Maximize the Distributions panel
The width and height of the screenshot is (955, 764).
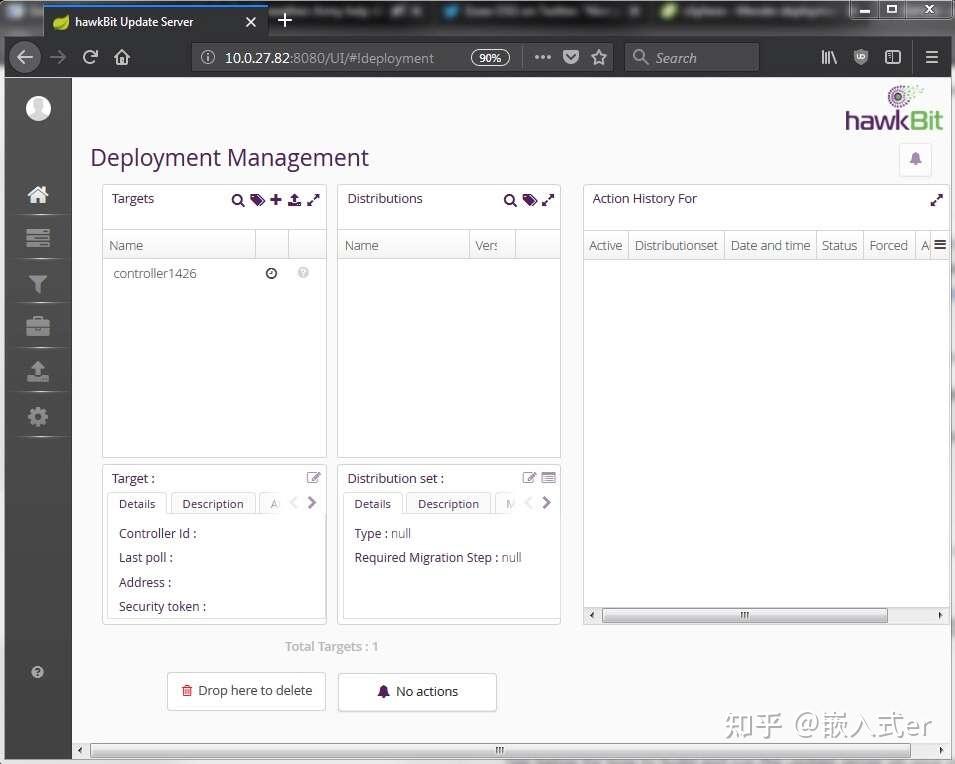[x=547, y=199]
